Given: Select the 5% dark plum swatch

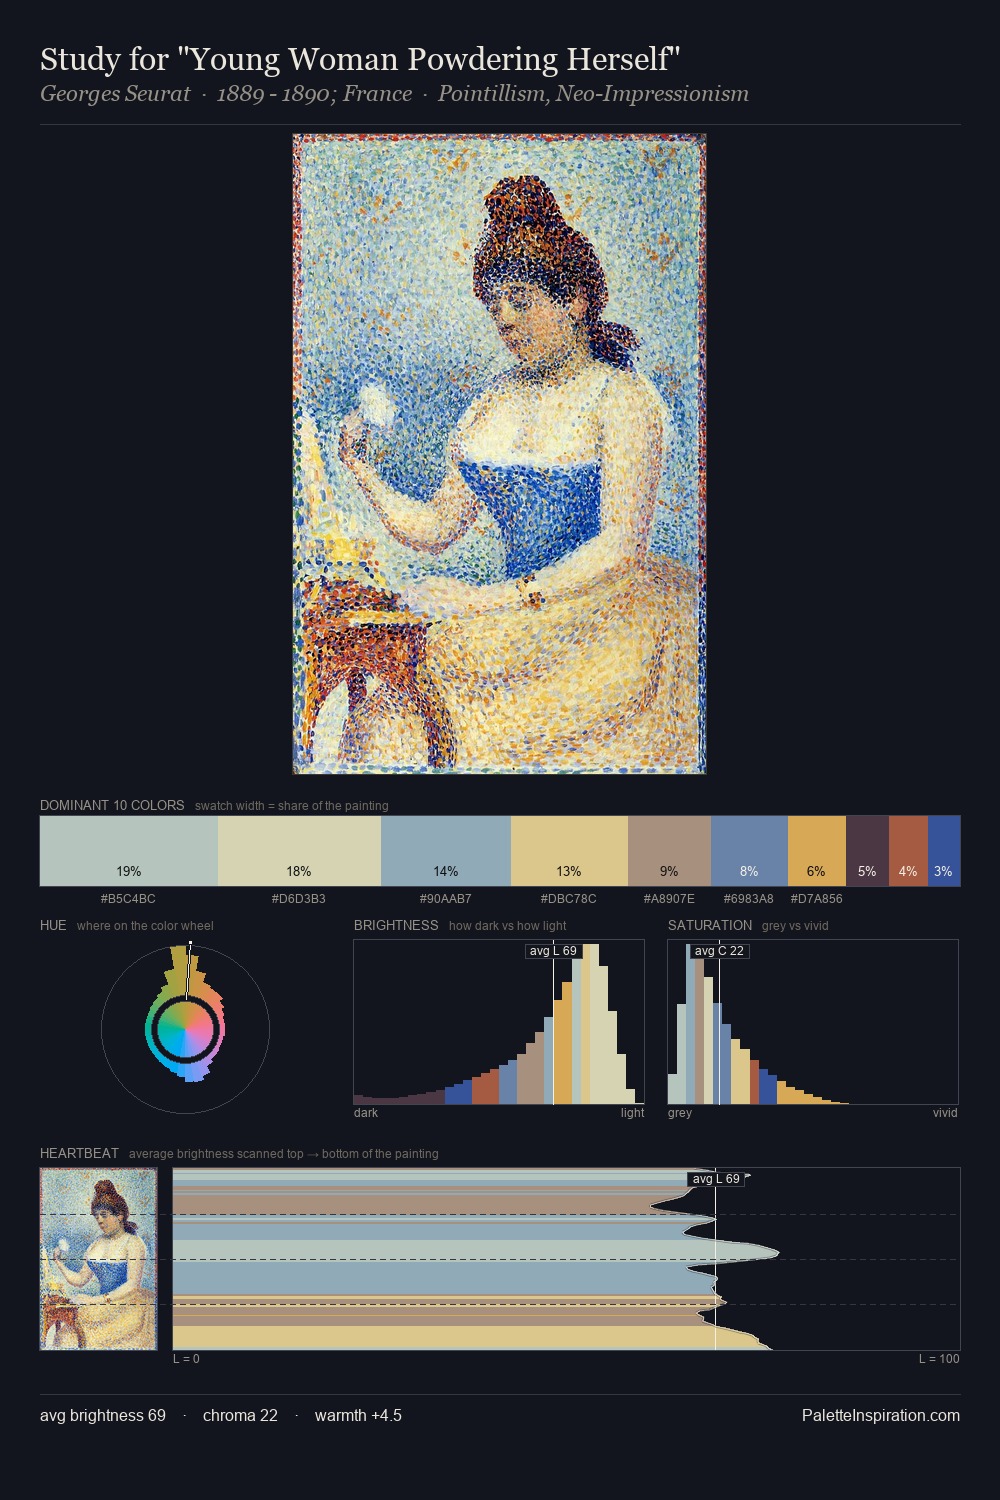Looking at the screenshot, I should [x=867, y=851].
